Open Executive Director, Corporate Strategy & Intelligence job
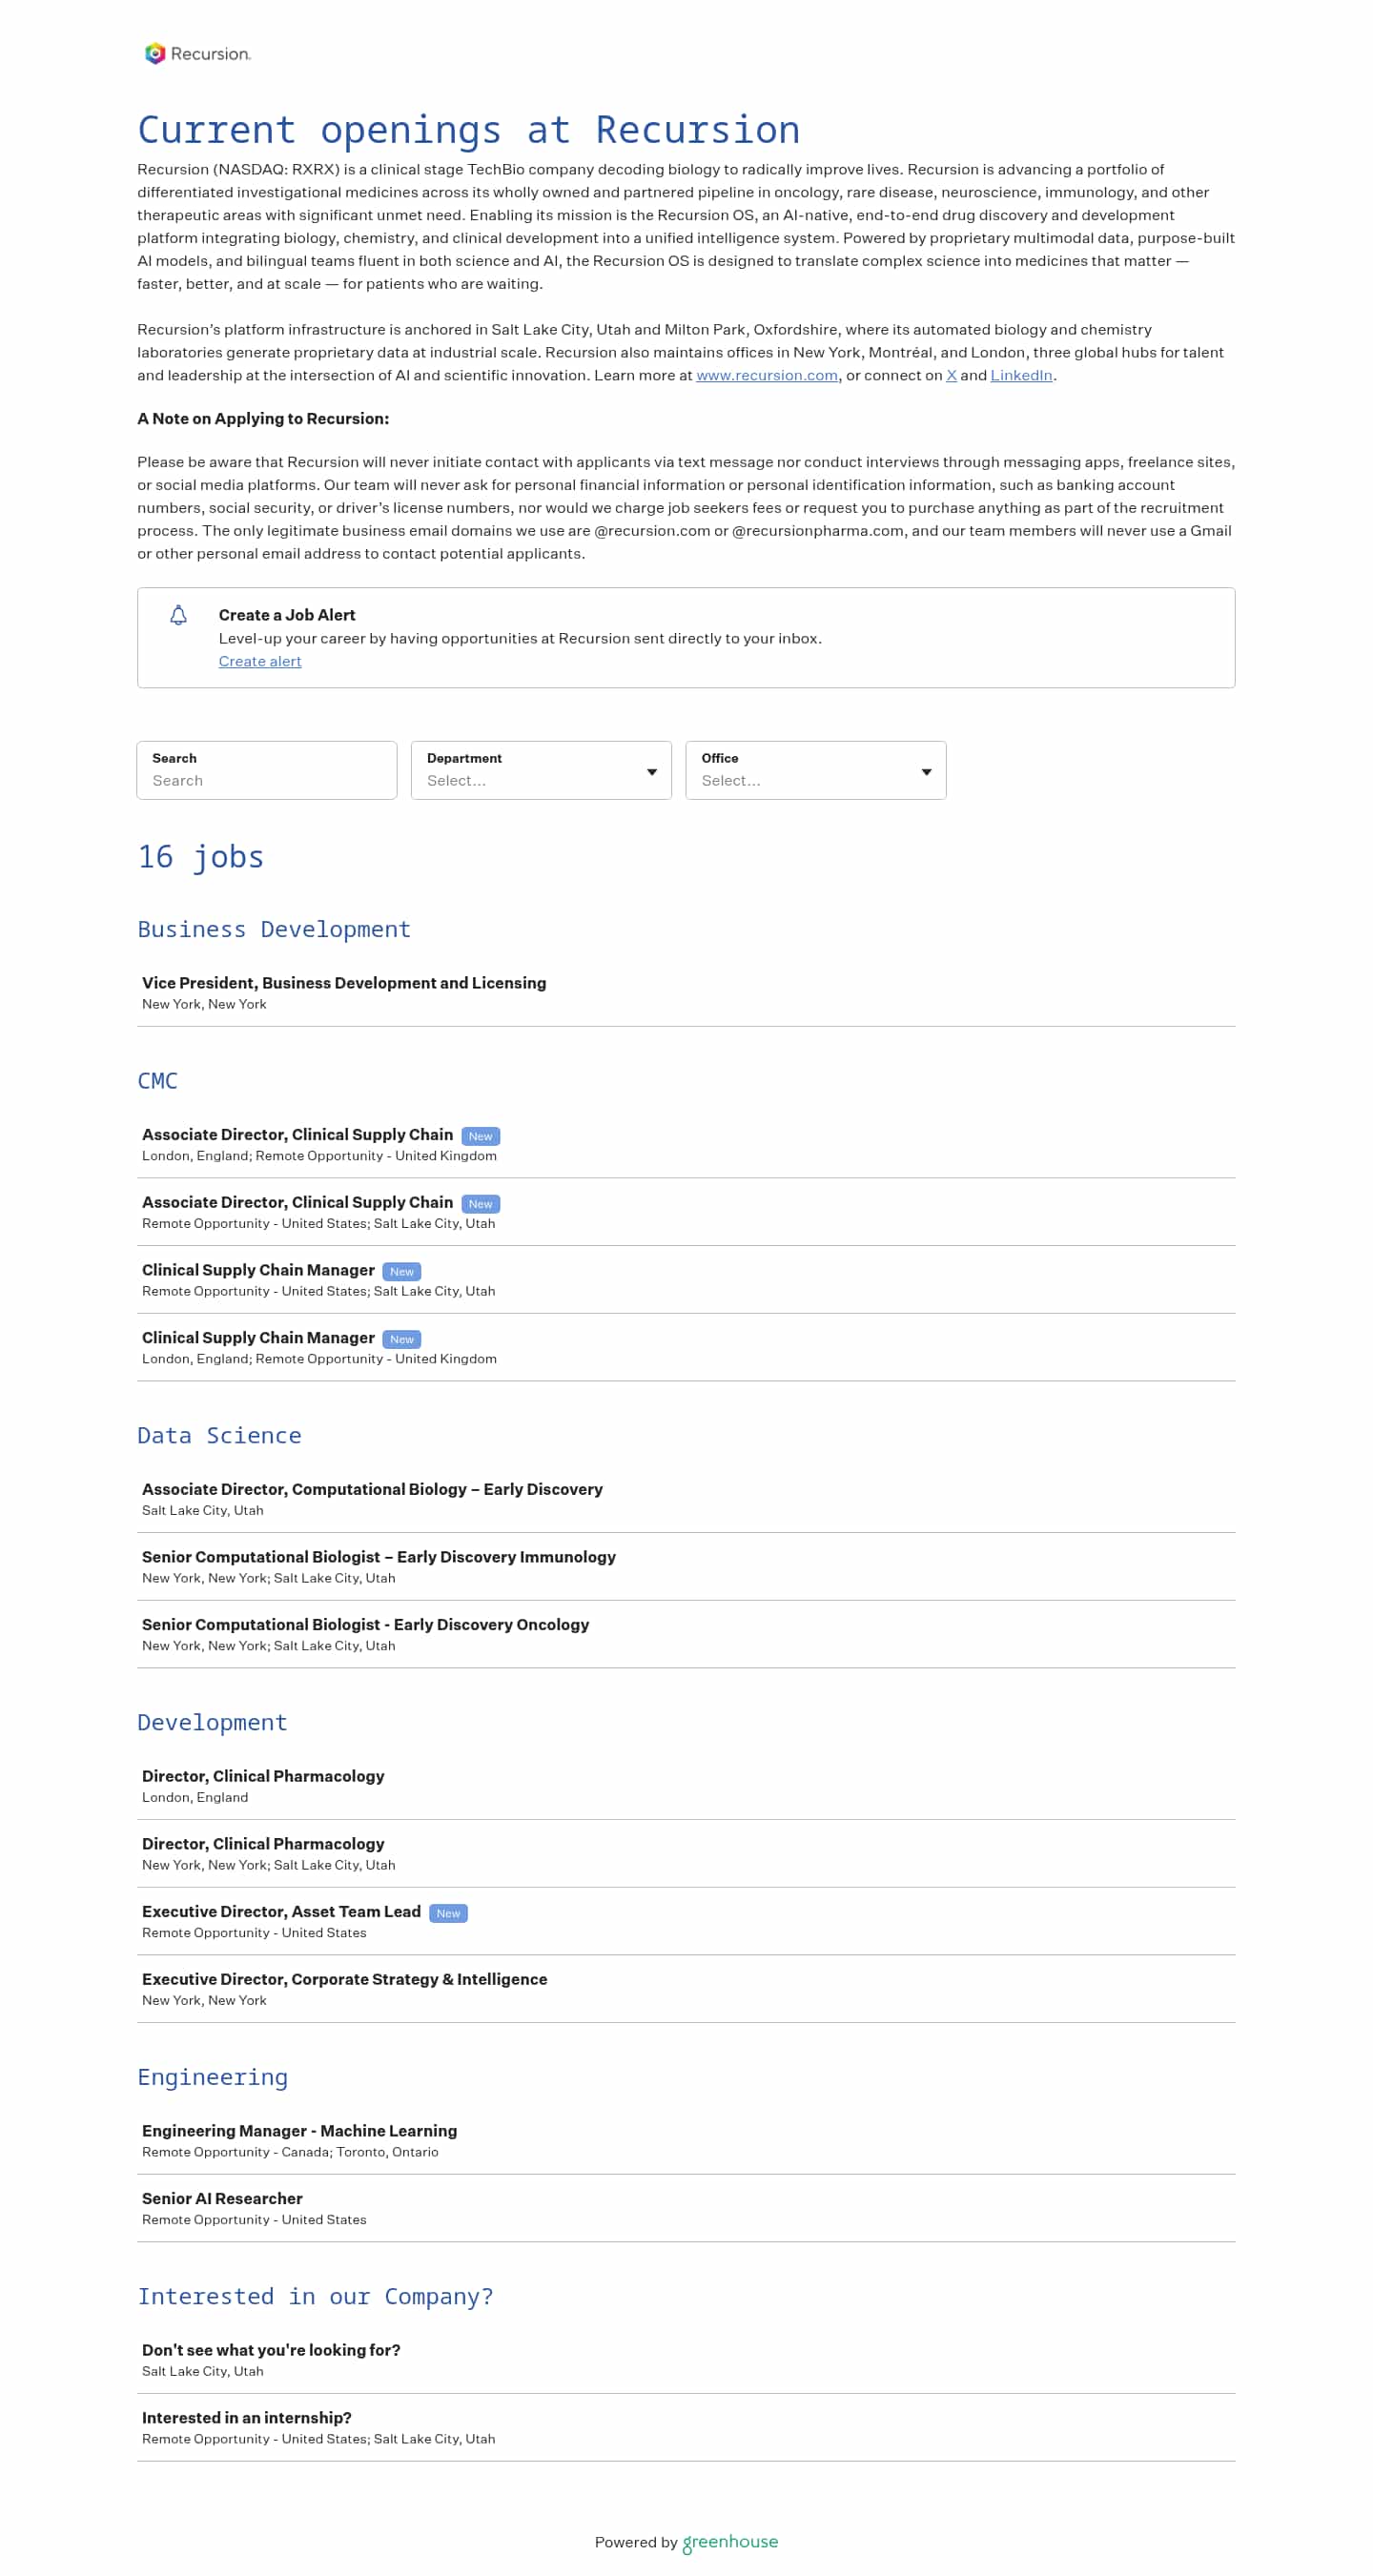This screenshot has width=1373, height=2576. click(686, 1989)
